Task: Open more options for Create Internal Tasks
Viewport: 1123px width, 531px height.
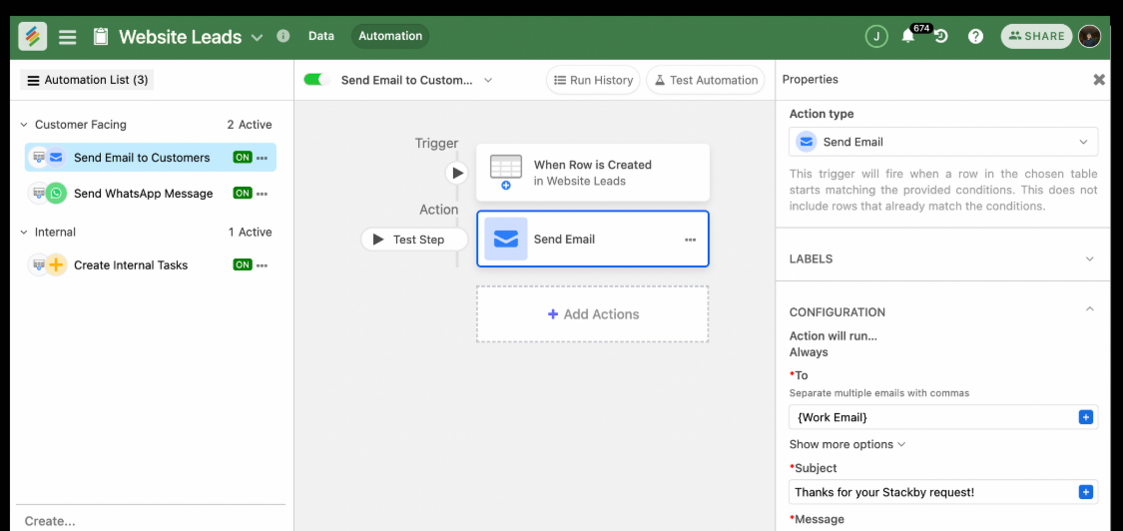Action: [262, 265]
